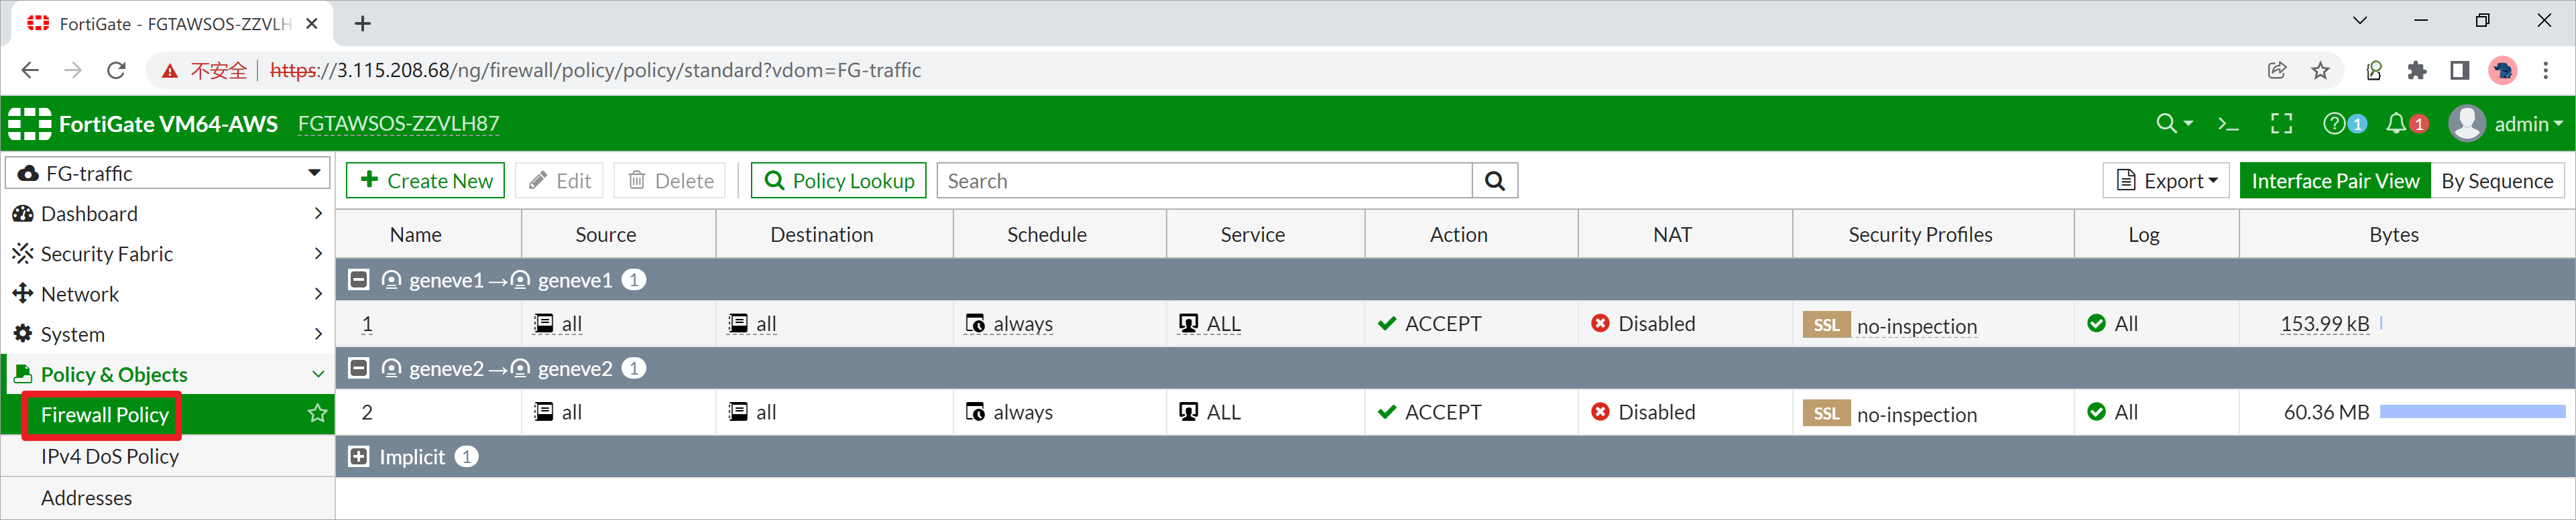Open the notifications bell icon
The width and height of the screenshot is (2576, 520).
(x=2396, y=124)
